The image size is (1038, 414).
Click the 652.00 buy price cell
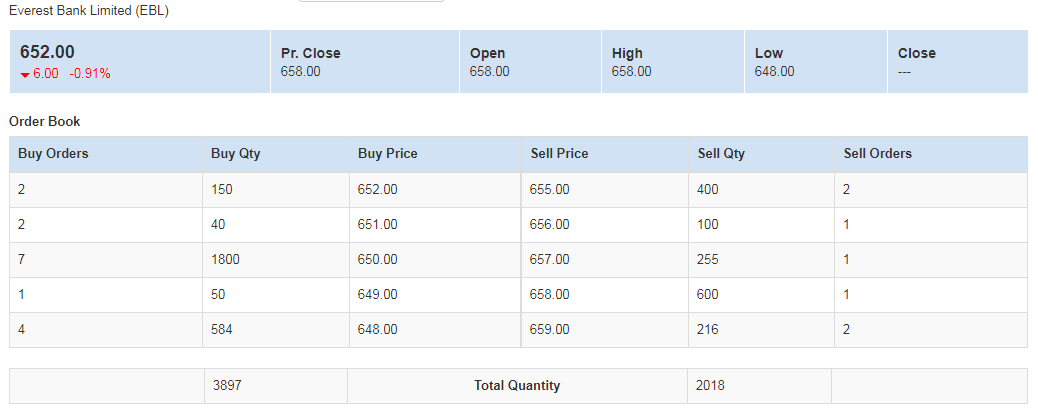coord(436,190)
